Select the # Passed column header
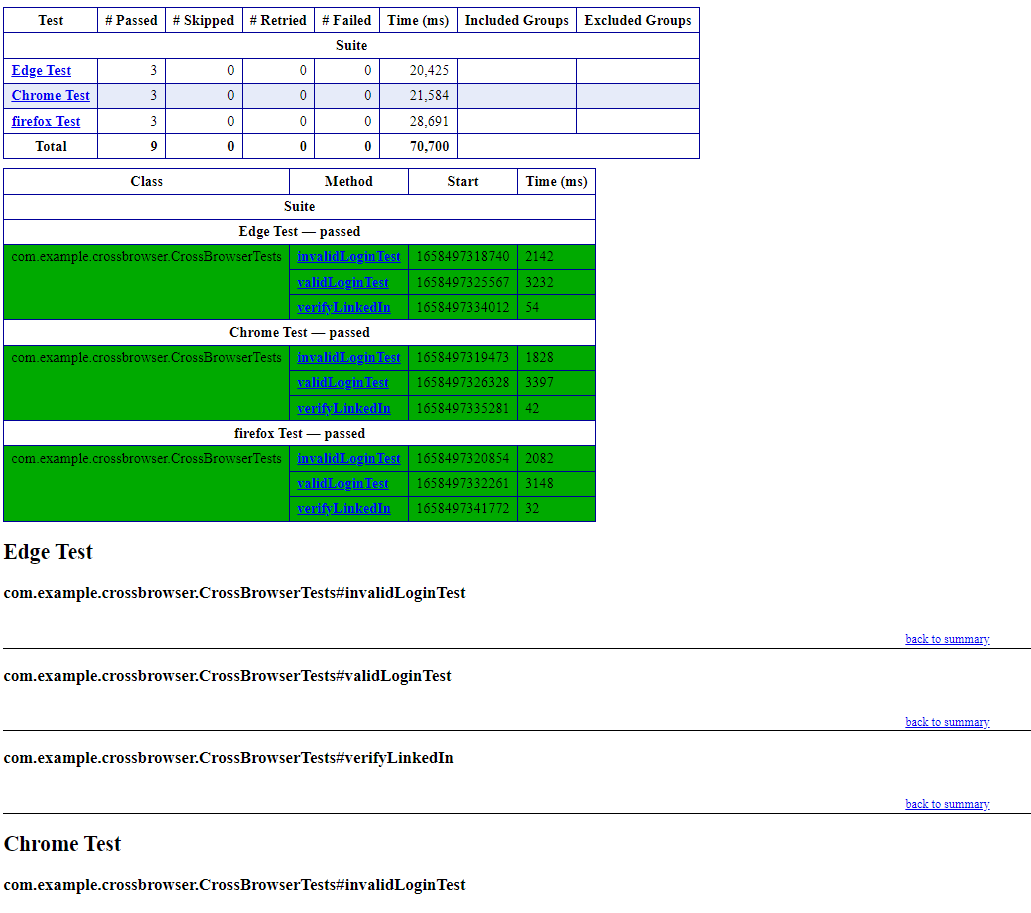Viewport: 1031px width, 913px height. pyautogui.click(x=130, y=19)
